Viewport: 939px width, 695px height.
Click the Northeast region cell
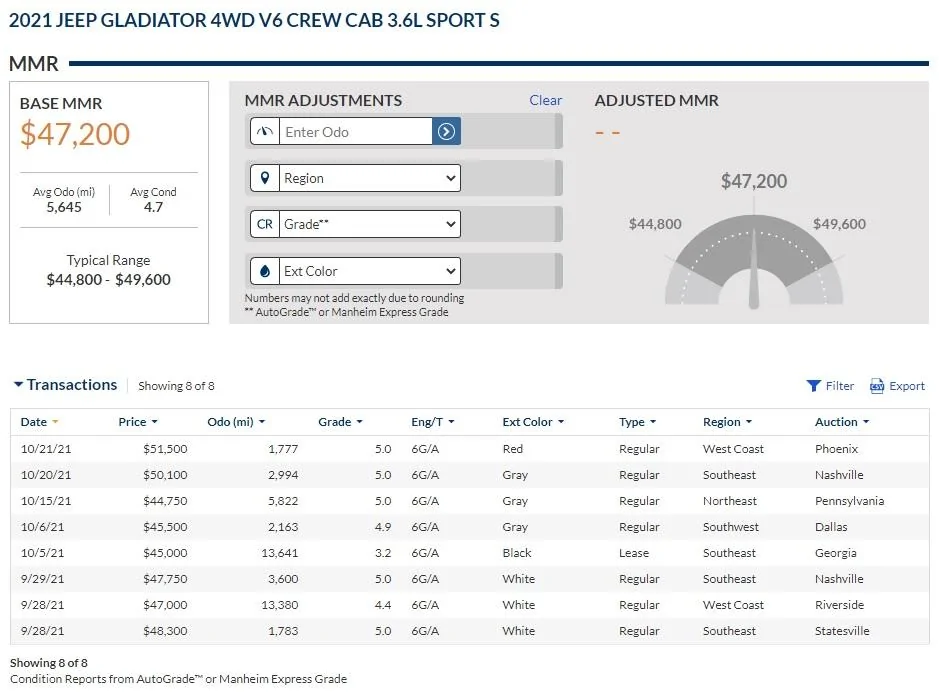[729, 501]
